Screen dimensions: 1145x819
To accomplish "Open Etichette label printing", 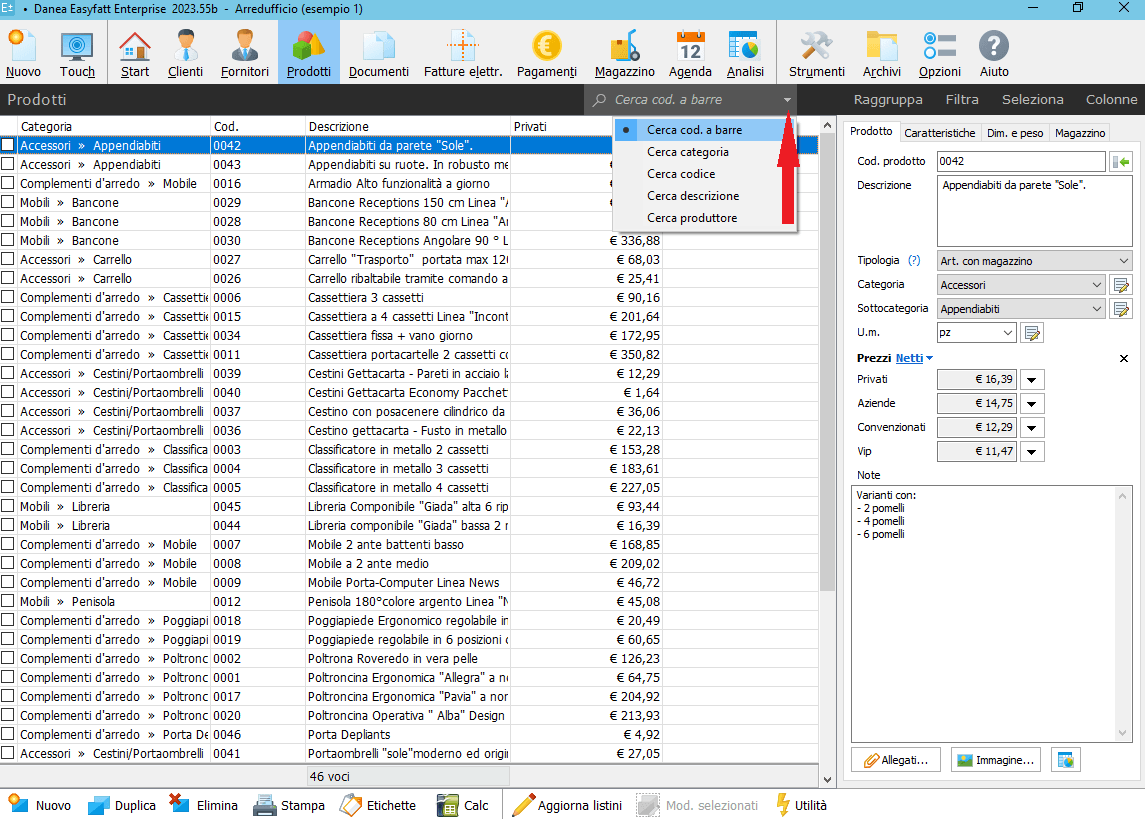I will pyautogui.click(x=378, y=805).
